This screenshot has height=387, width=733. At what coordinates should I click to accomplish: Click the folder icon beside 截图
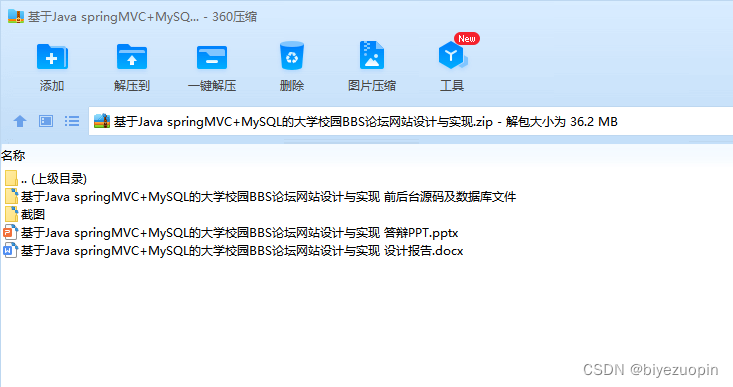point(11,215)
